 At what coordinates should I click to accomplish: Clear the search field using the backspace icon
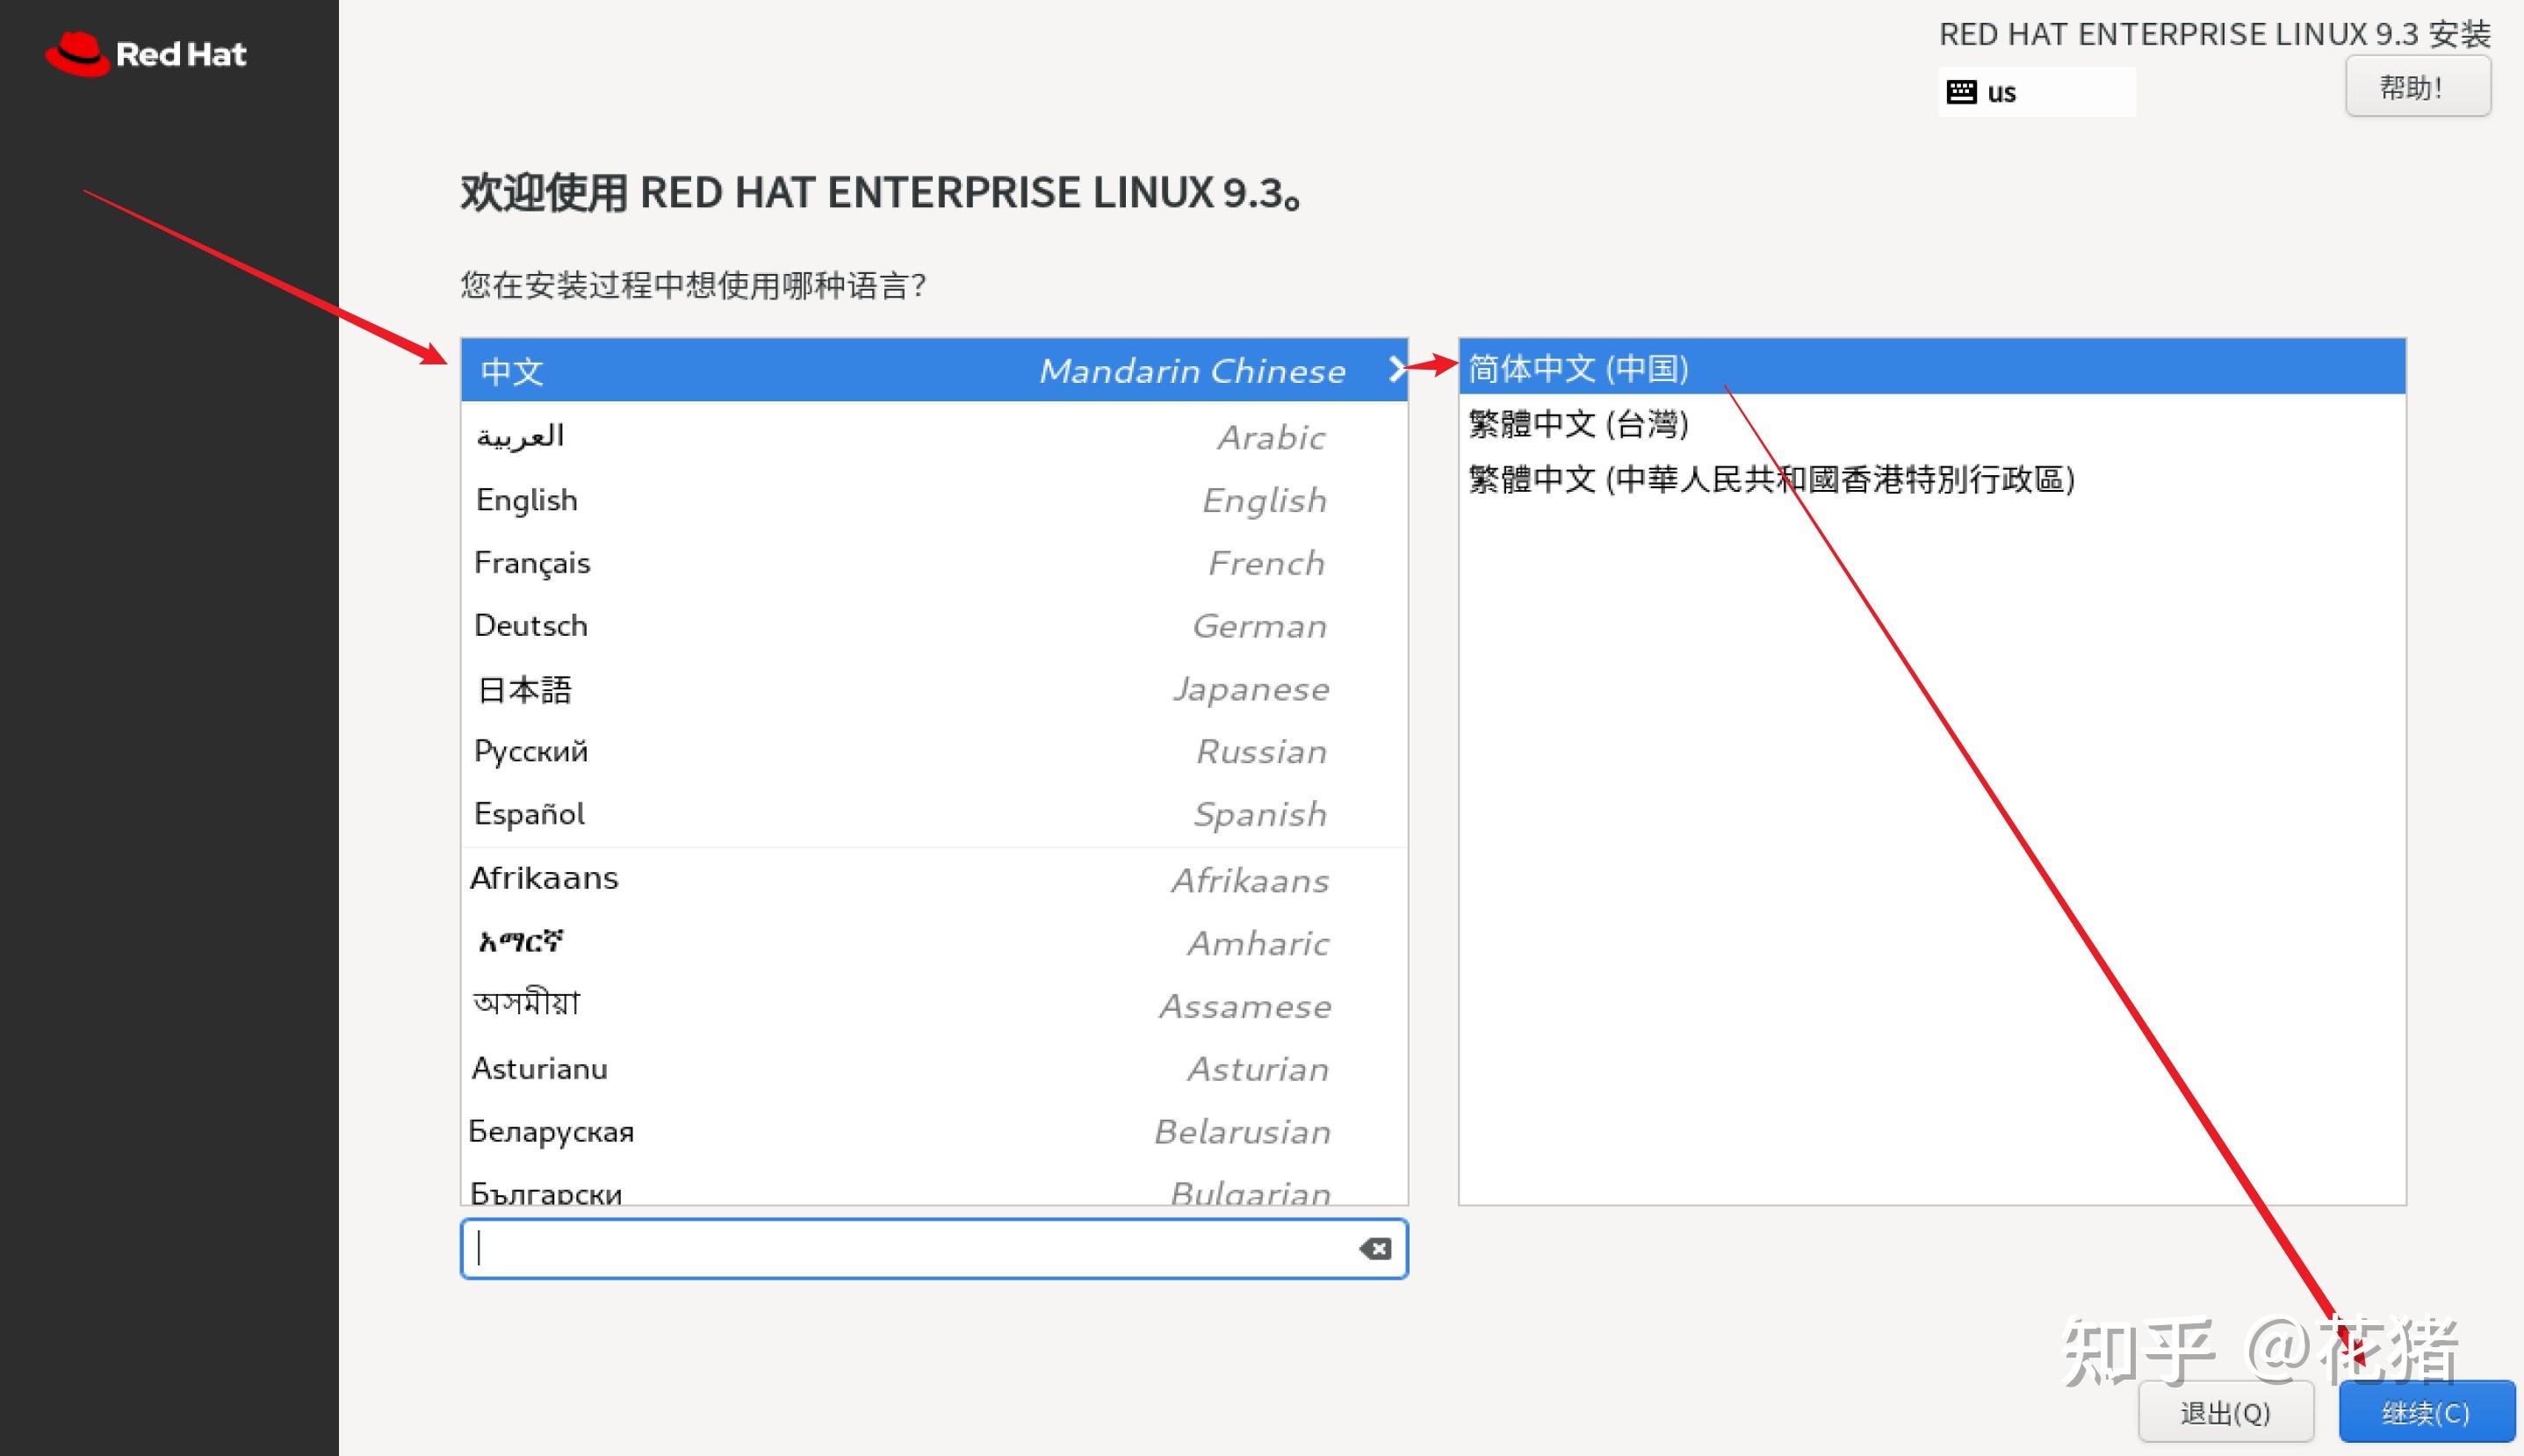1376,1248
